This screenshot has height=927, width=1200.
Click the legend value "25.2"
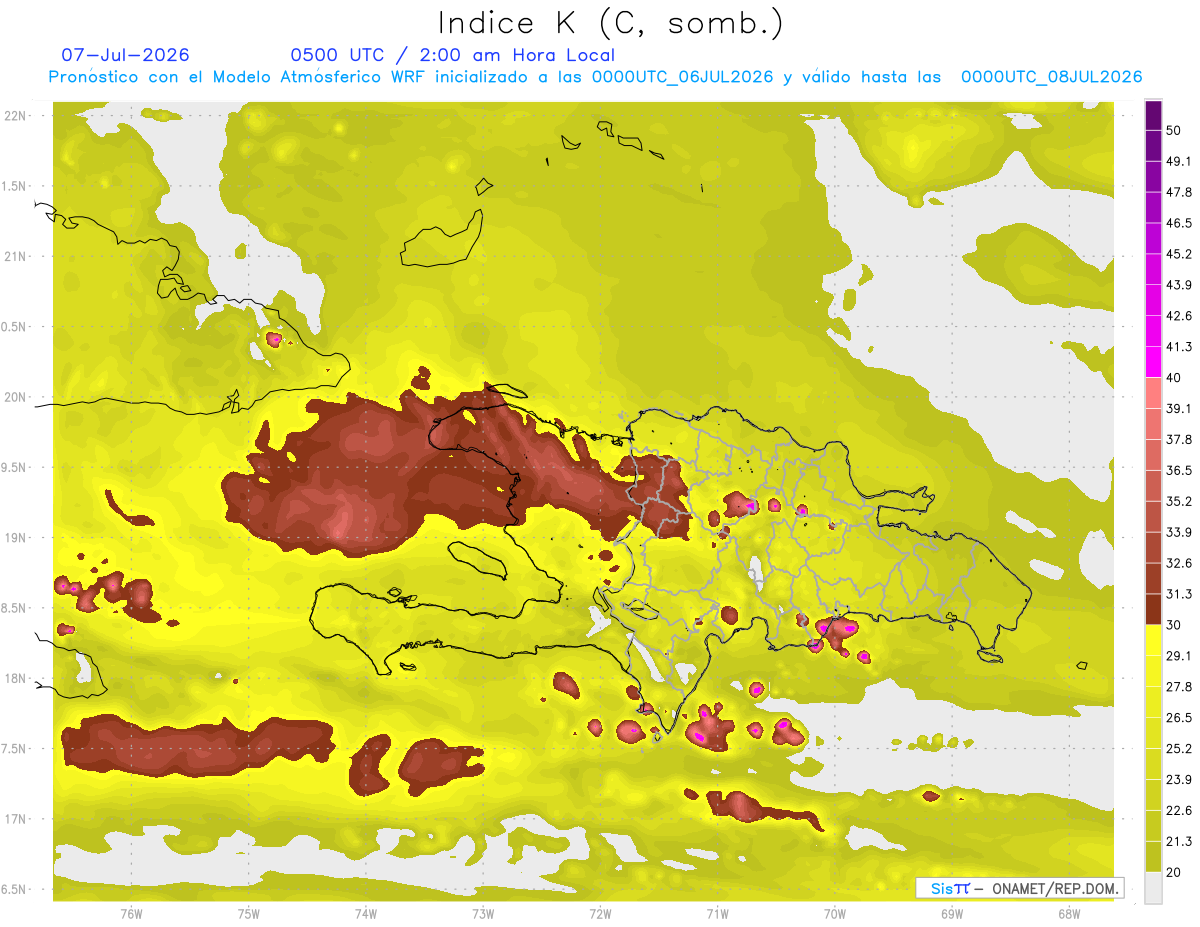click(x=1179, y=749)
